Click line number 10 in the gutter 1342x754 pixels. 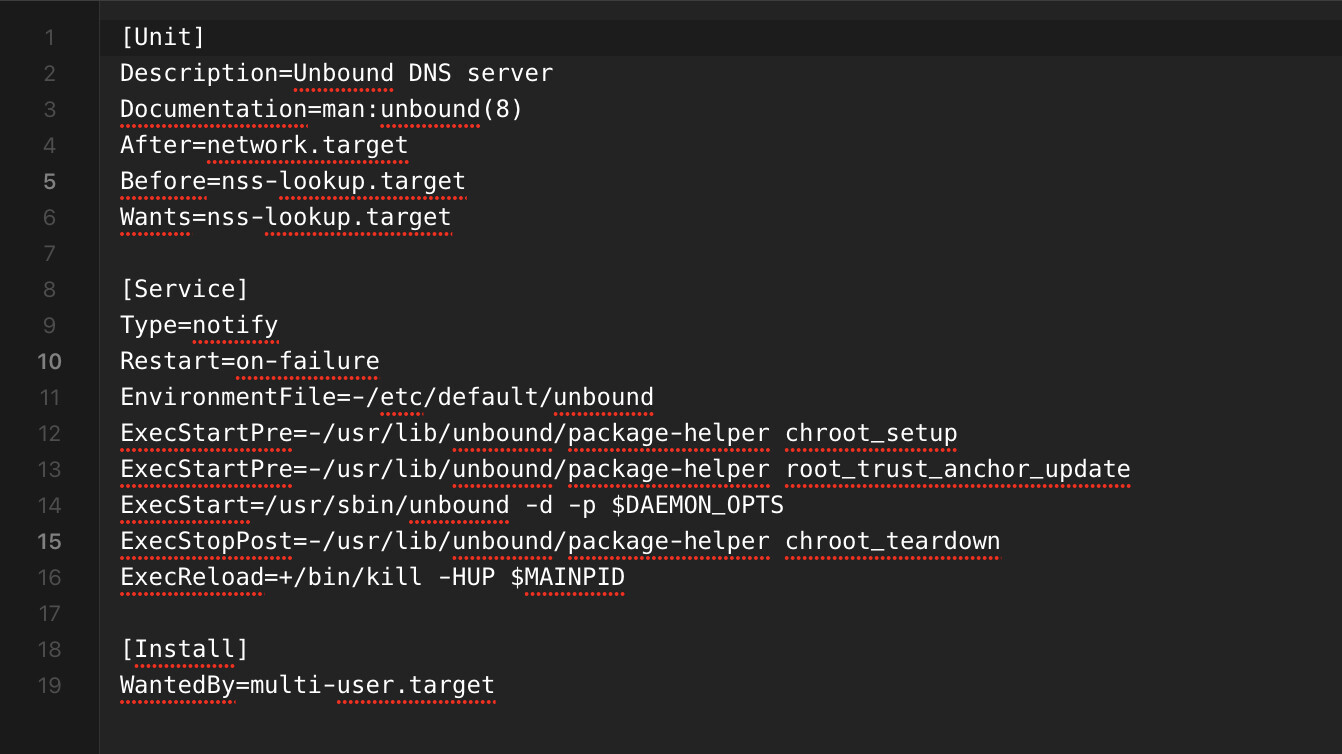coord(50,362)
